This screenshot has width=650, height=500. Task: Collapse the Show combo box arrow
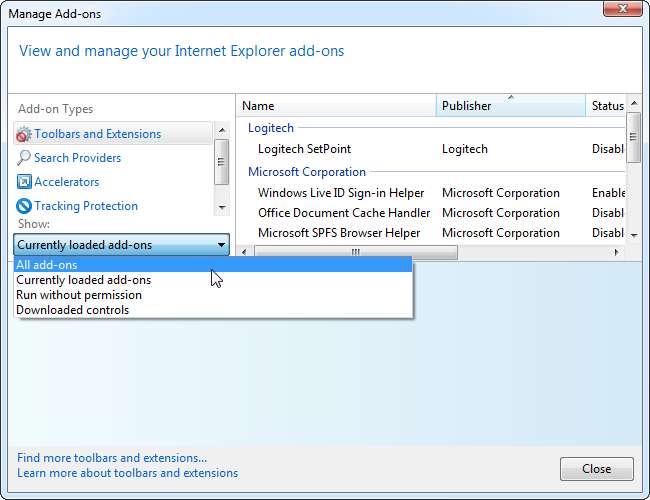220,245
